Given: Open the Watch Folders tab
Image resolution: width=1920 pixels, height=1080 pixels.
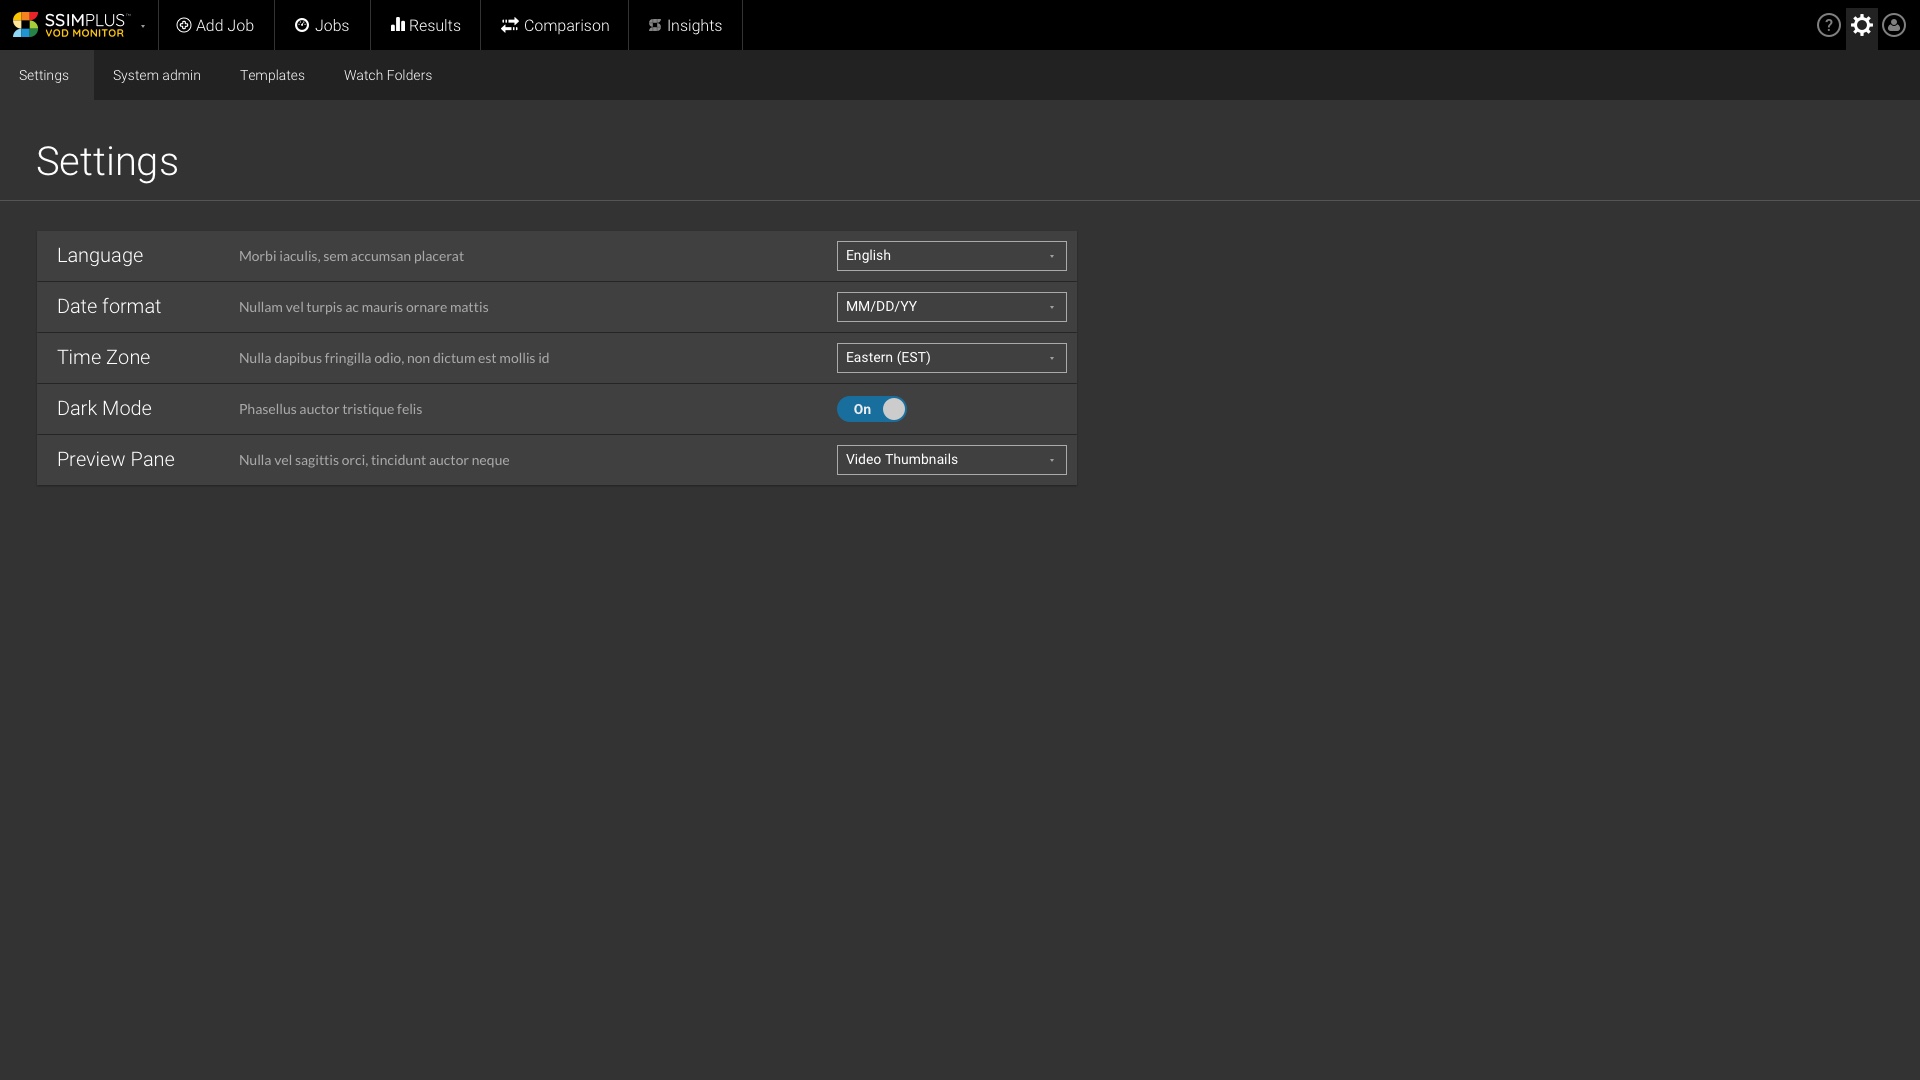Looking at the screenshot, I should [x=388, y=75].
